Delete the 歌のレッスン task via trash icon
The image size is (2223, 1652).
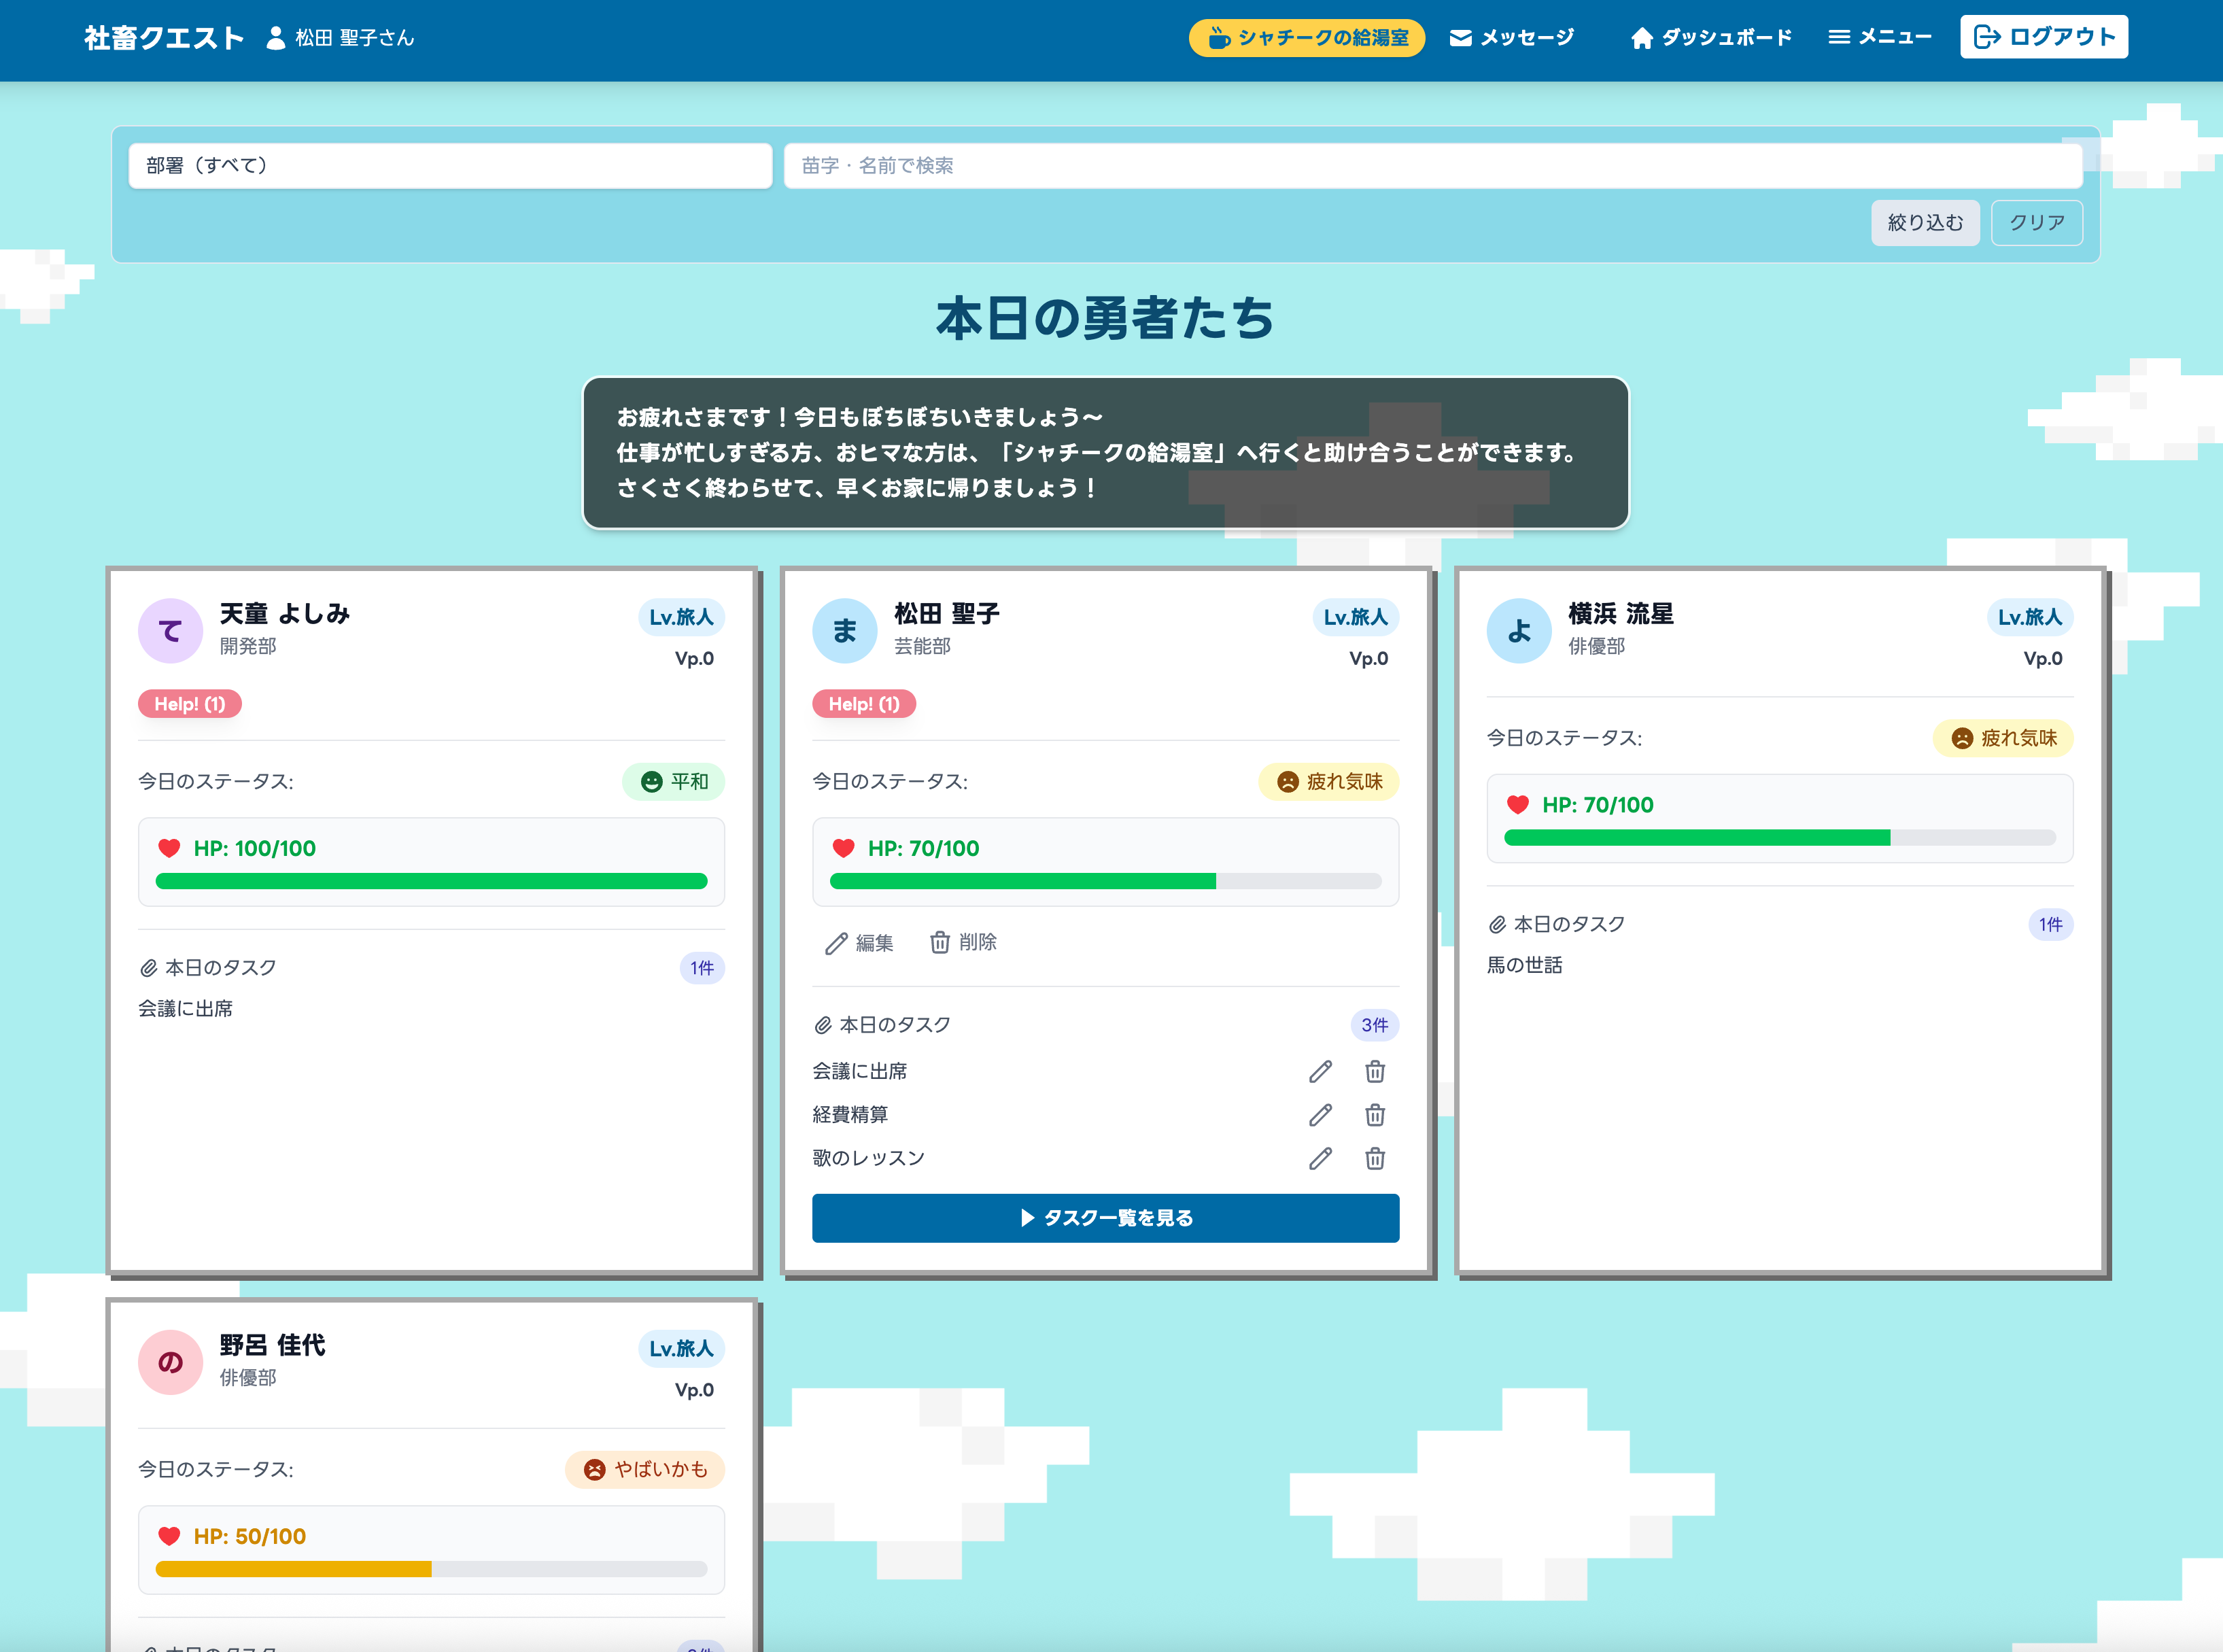tap(1375, 1158)
